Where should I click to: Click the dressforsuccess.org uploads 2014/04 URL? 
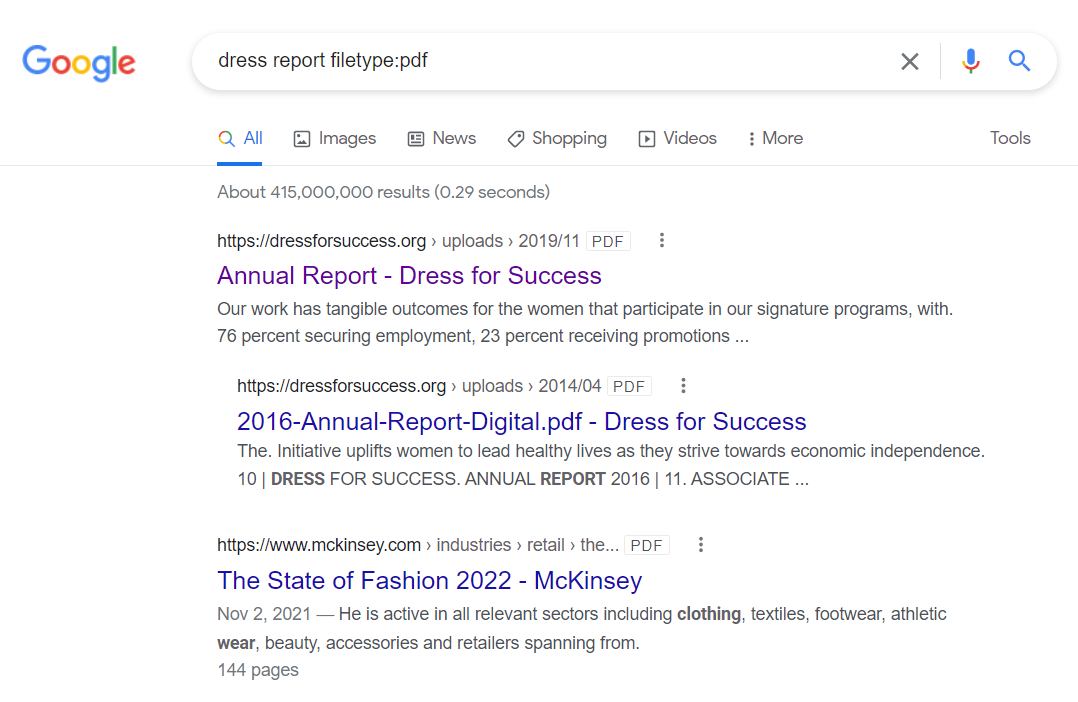pos(419,386)
